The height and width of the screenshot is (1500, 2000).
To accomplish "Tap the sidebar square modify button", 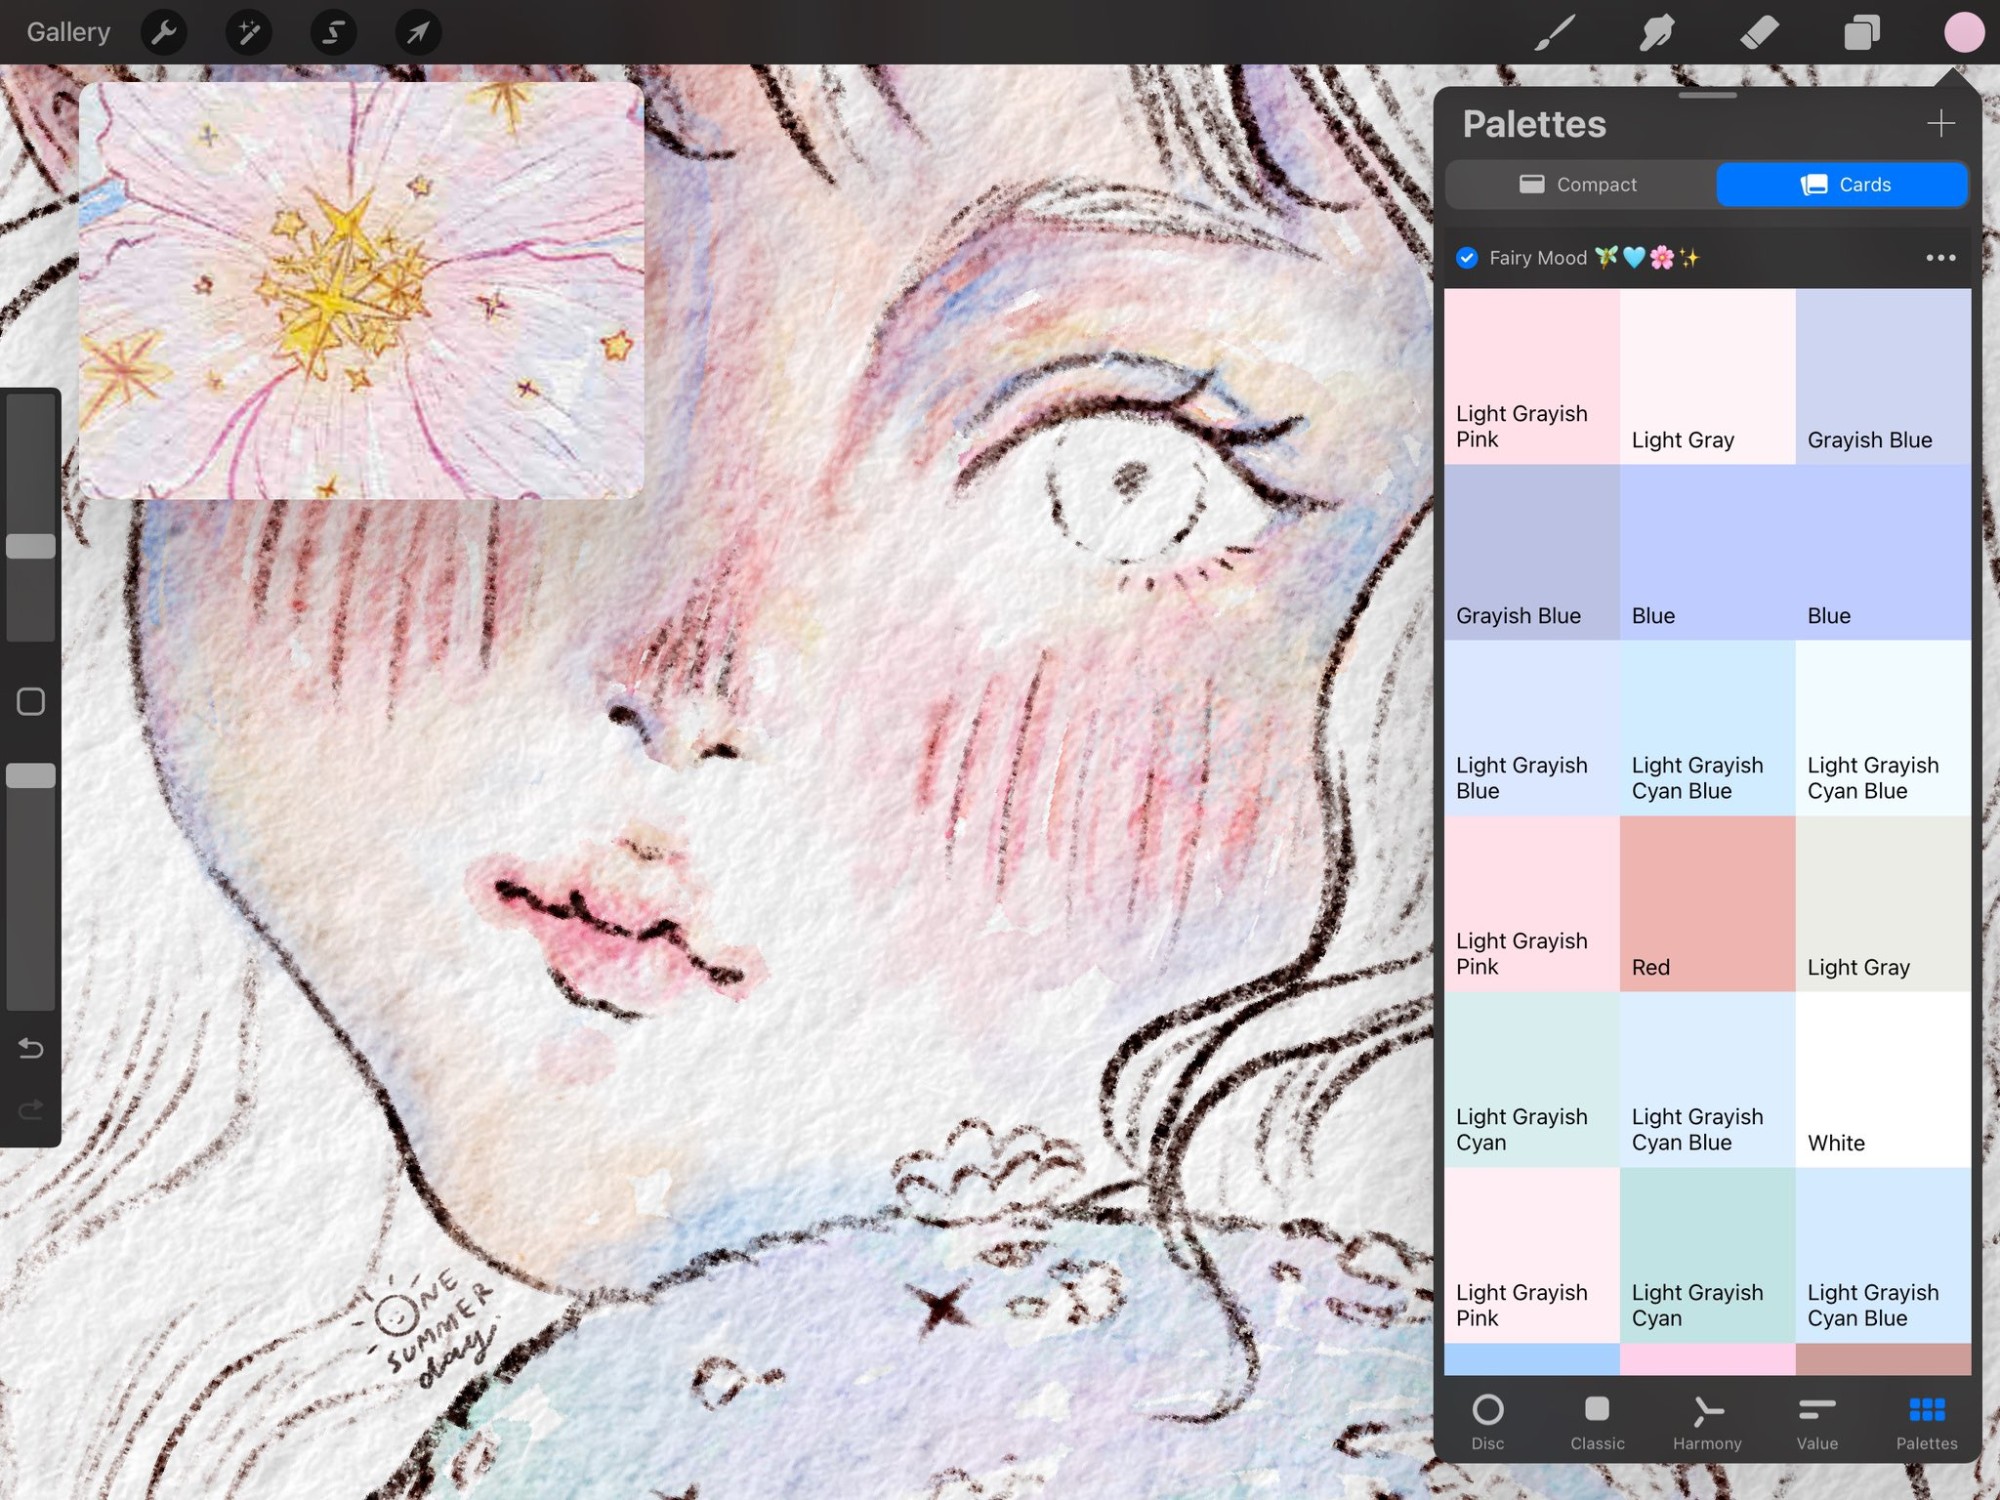I will 31,702.
